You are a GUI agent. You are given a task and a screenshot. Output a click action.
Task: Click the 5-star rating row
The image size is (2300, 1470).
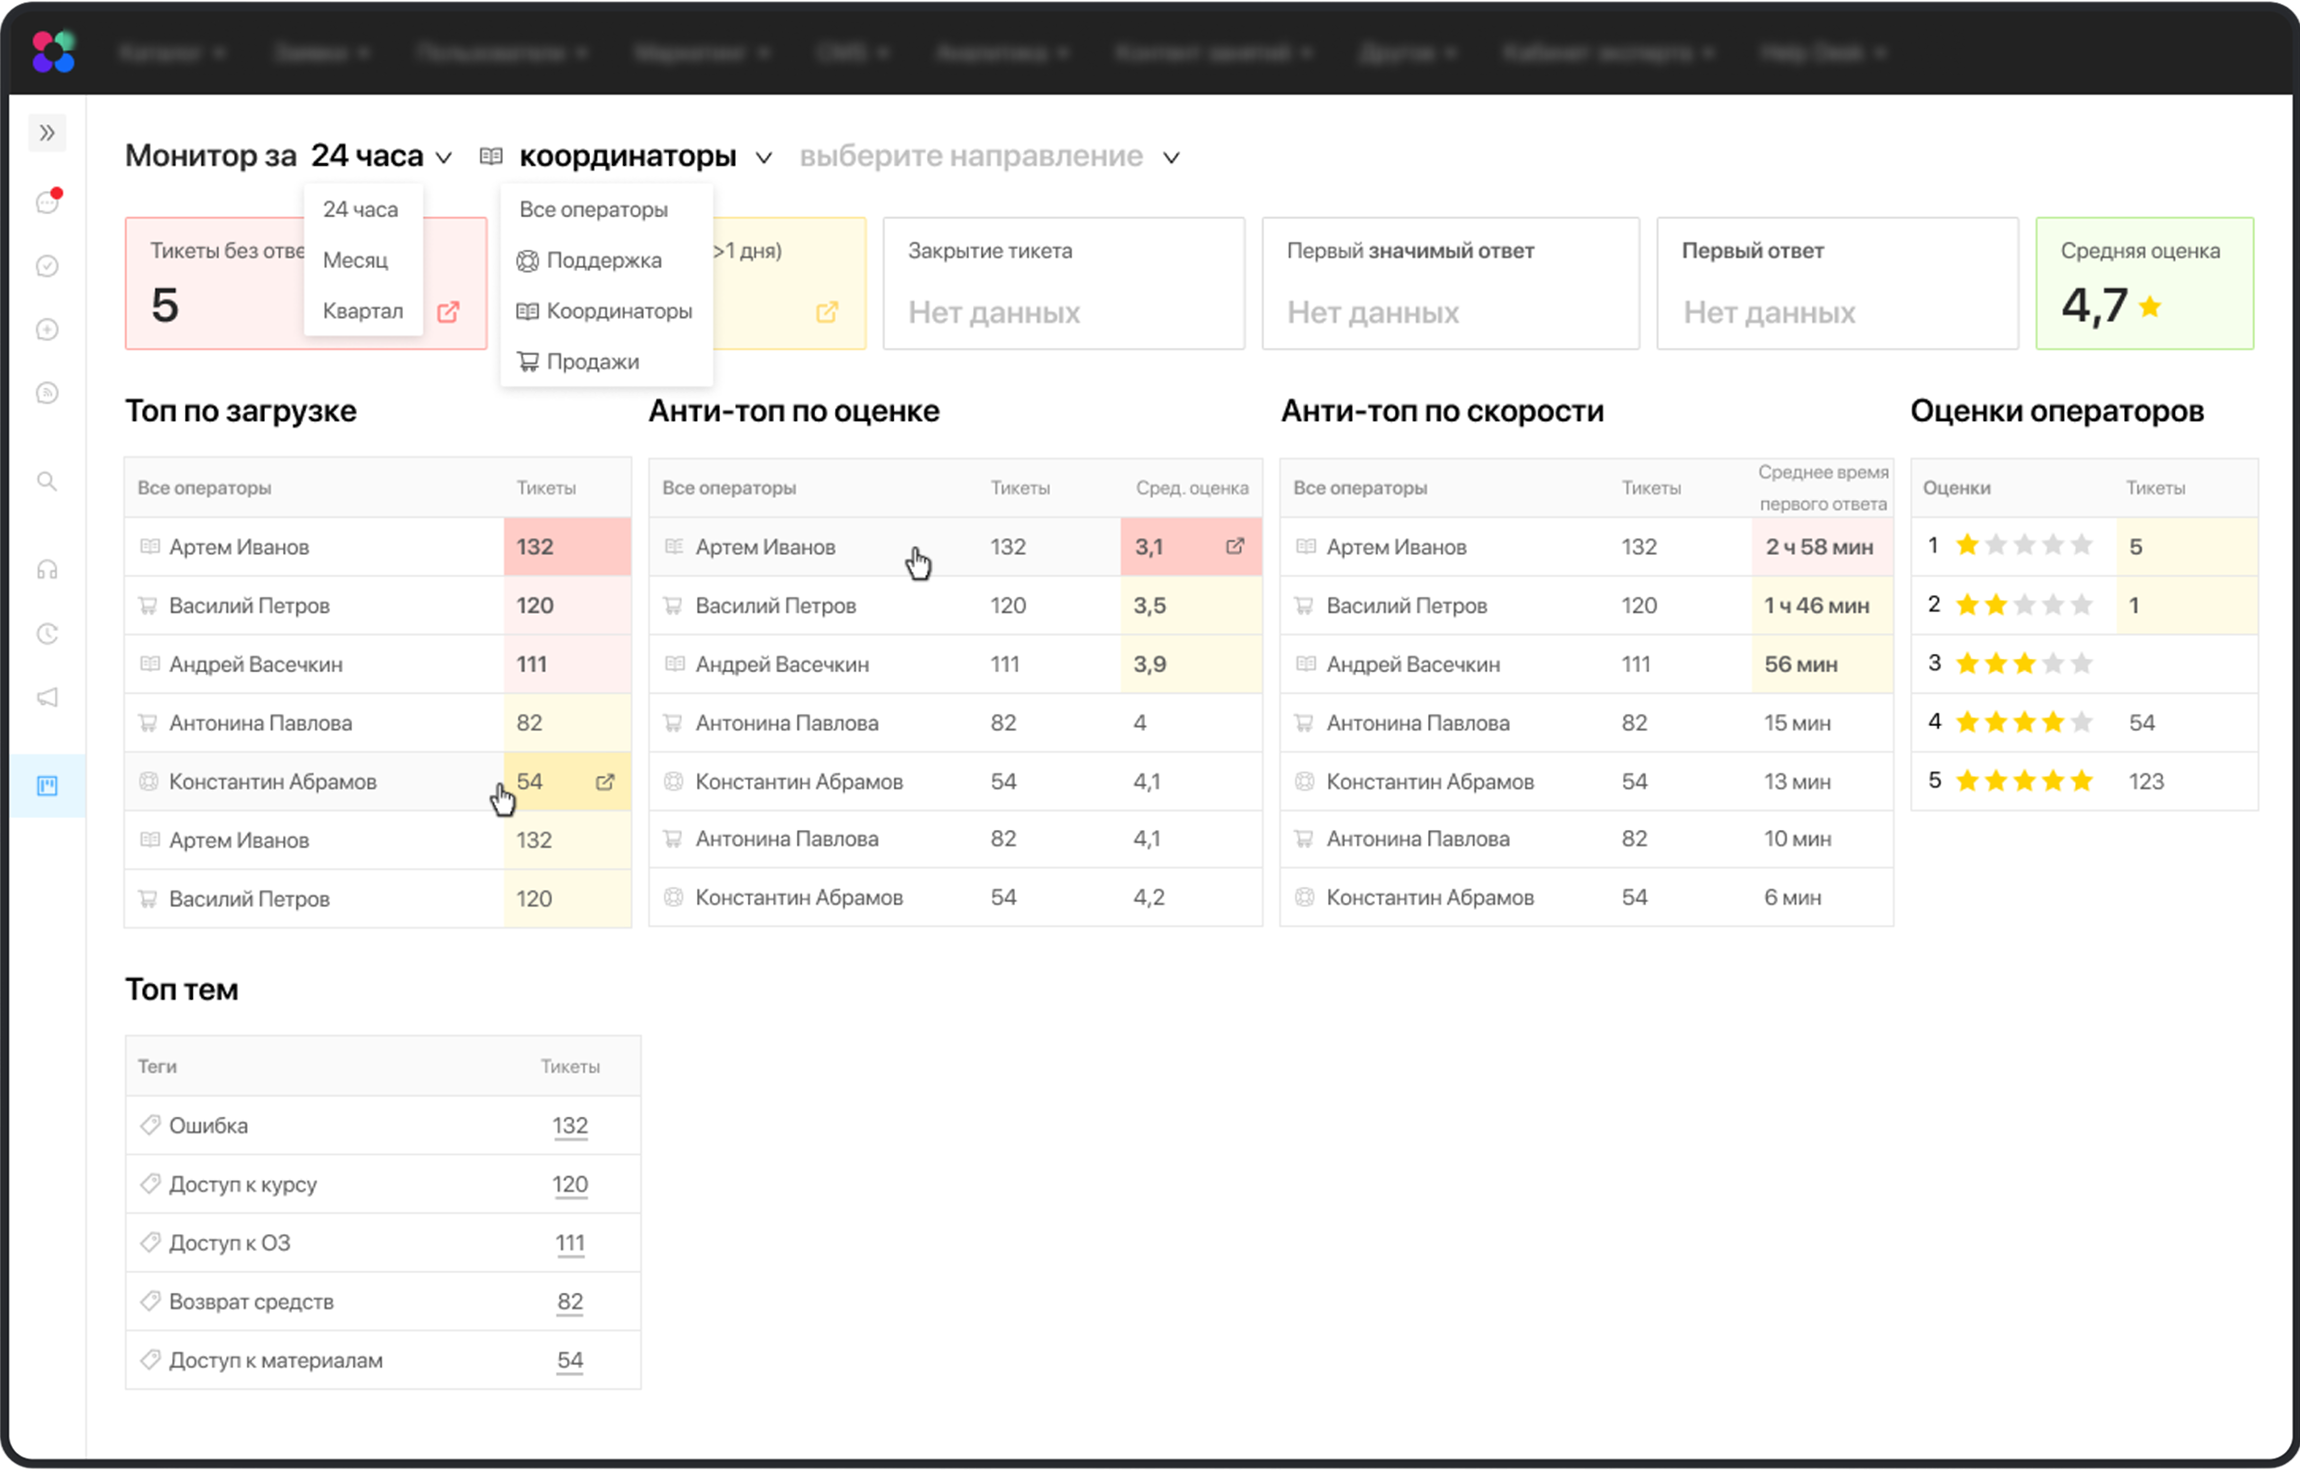pyautogui.click(x=2084, y=781)
